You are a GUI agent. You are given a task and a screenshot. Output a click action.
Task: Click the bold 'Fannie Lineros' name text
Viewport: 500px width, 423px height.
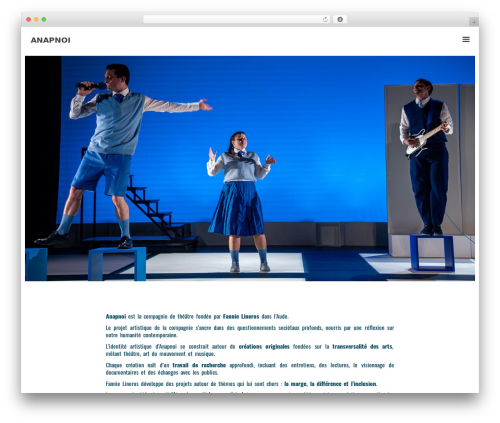241,316
